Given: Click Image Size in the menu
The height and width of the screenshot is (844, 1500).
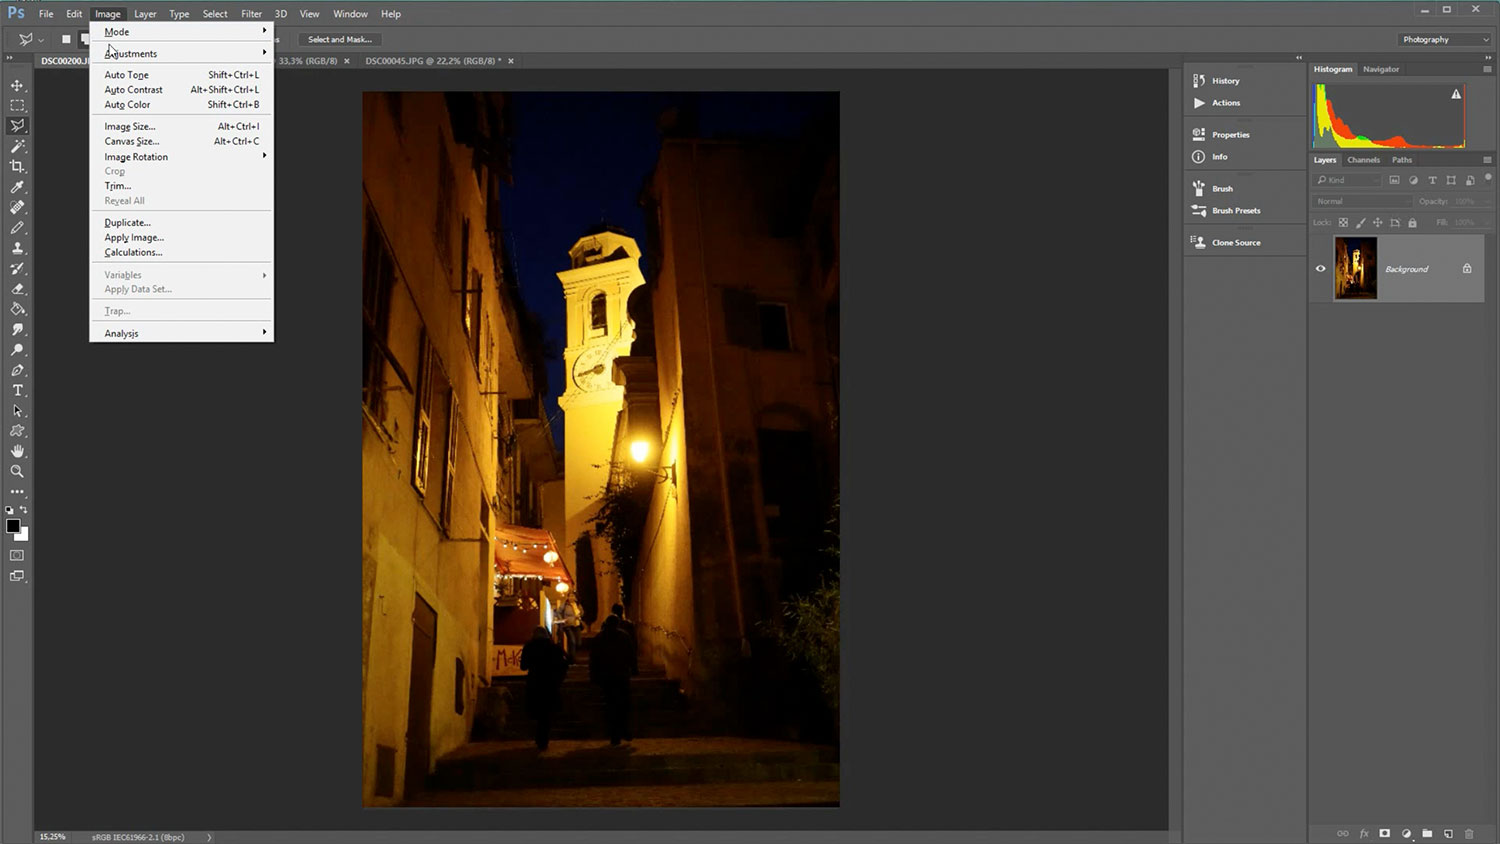Looking at the screenshot, I should pos(130,126).
